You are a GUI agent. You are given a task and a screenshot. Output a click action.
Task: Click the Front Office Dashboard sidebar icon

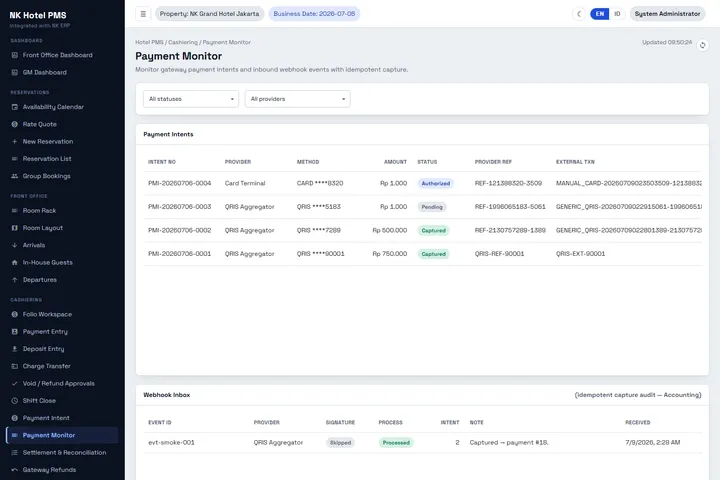point(15,55)
